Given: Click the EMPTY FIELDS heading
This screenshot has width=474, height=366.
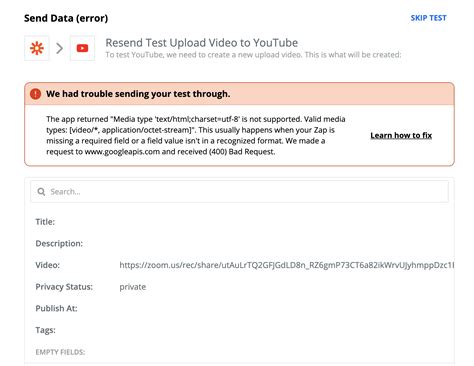Looking at the screenshot, I should point(60,352).
